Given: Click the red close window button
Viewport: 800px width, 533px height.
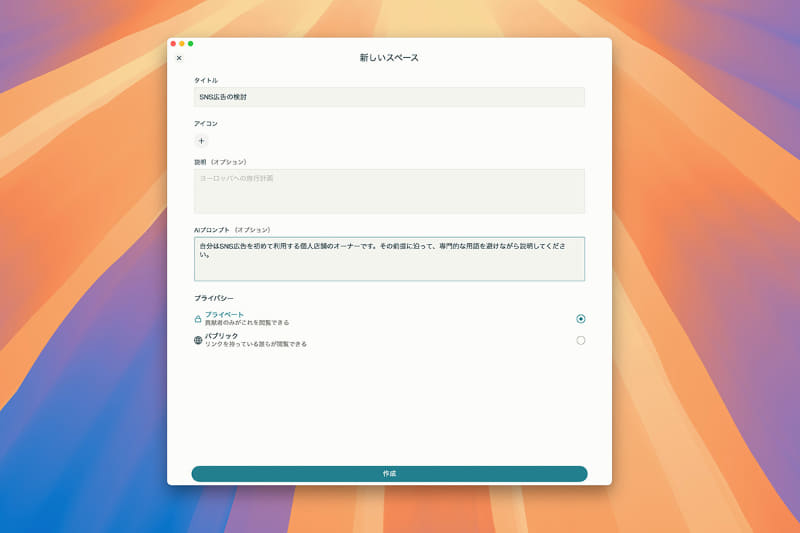Looking at the screenshot, I should (173, 44).
